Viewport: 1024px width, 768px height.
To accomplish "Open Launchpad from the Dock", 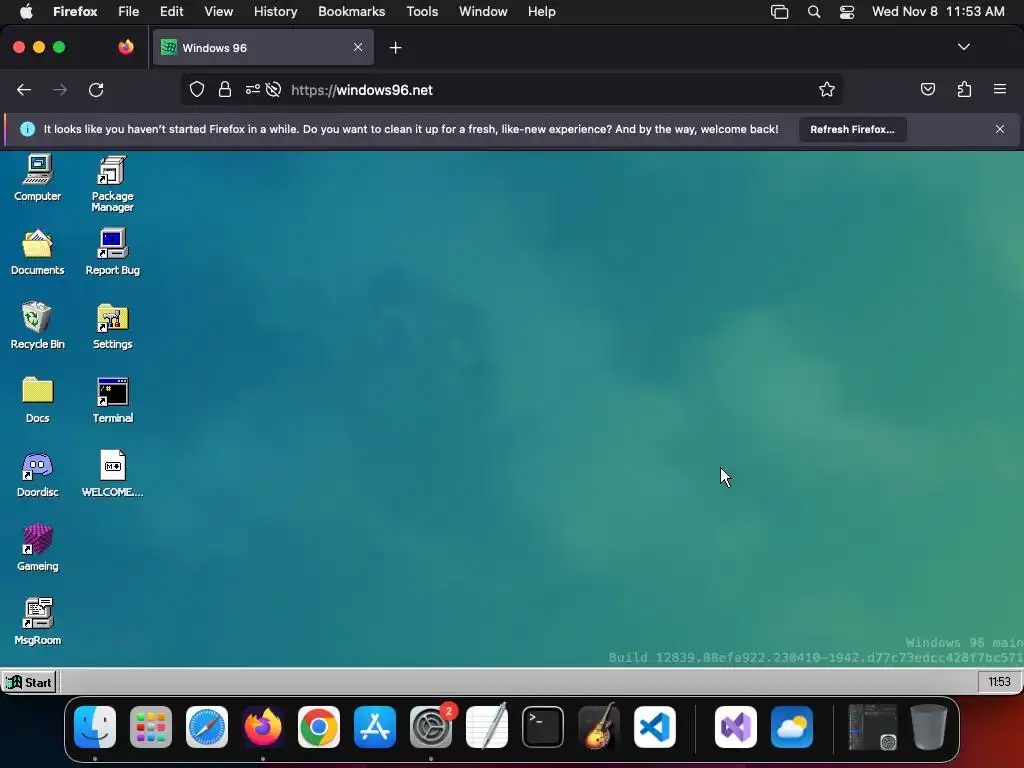I will click(x=151, y=727).
